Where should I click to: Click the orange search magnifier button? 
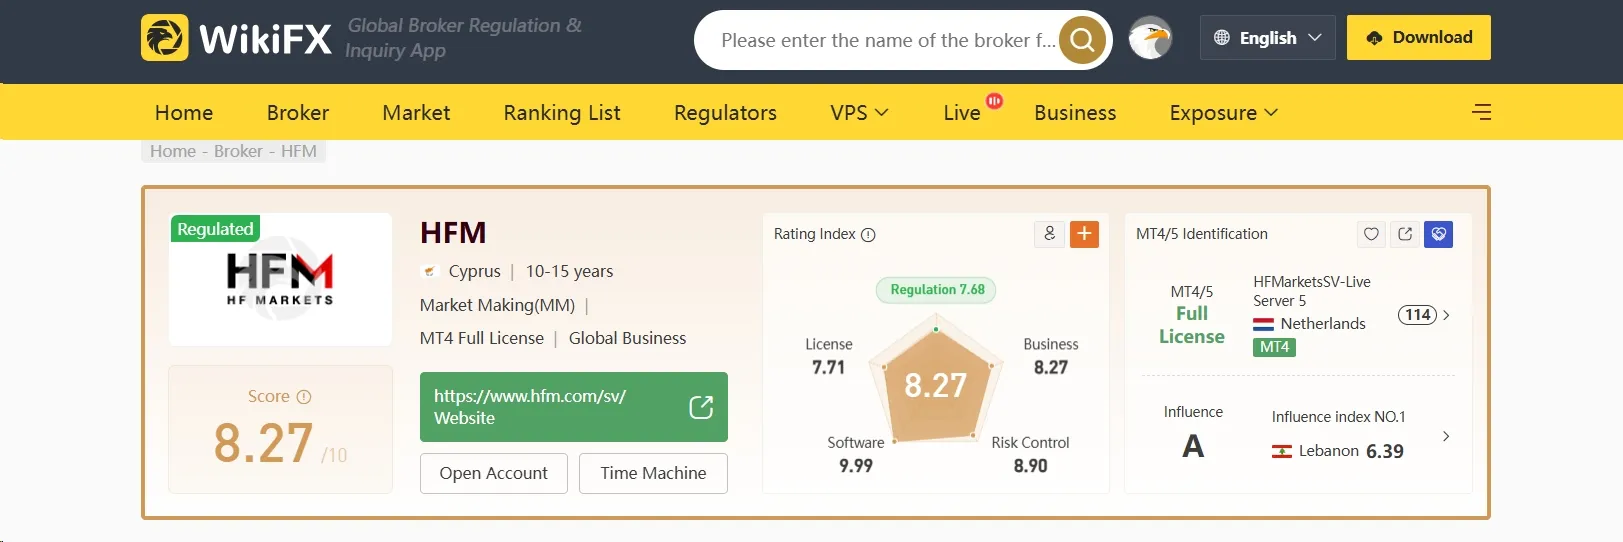1082,40
